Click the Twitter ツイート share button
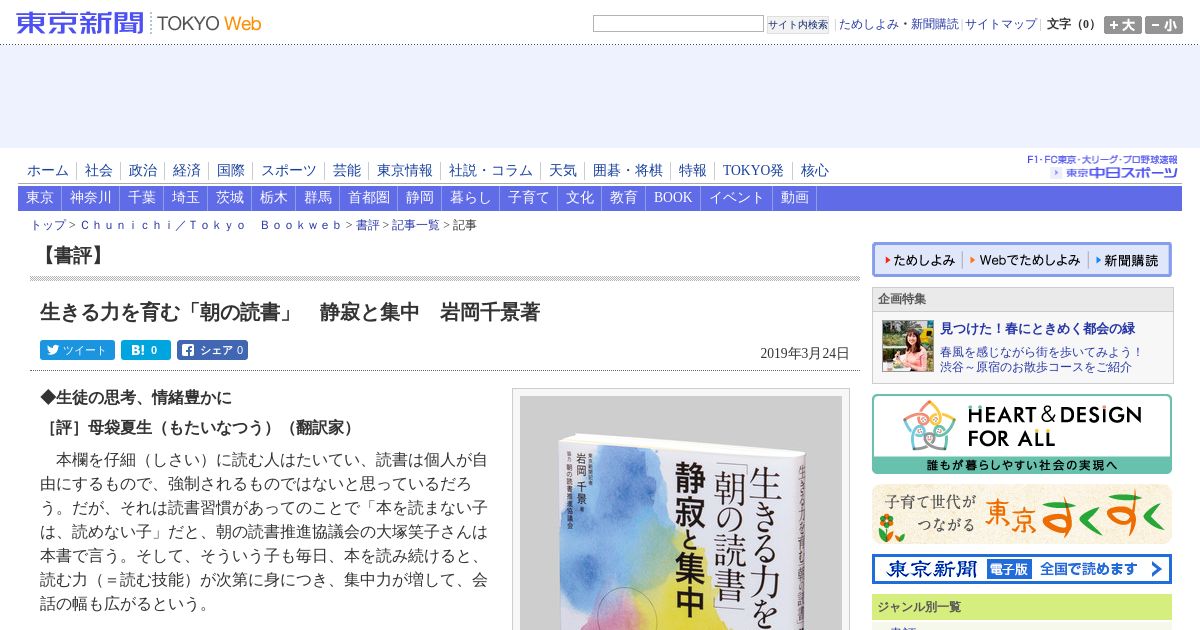This screenshot has width=1200, height=630. coord(77,350)
